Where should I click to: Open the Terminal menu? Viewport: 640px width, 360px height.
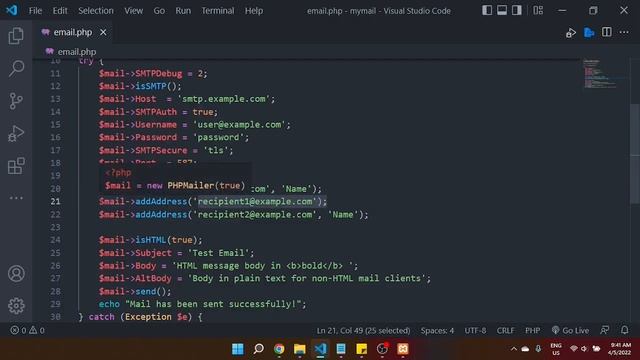click(218, 11)
